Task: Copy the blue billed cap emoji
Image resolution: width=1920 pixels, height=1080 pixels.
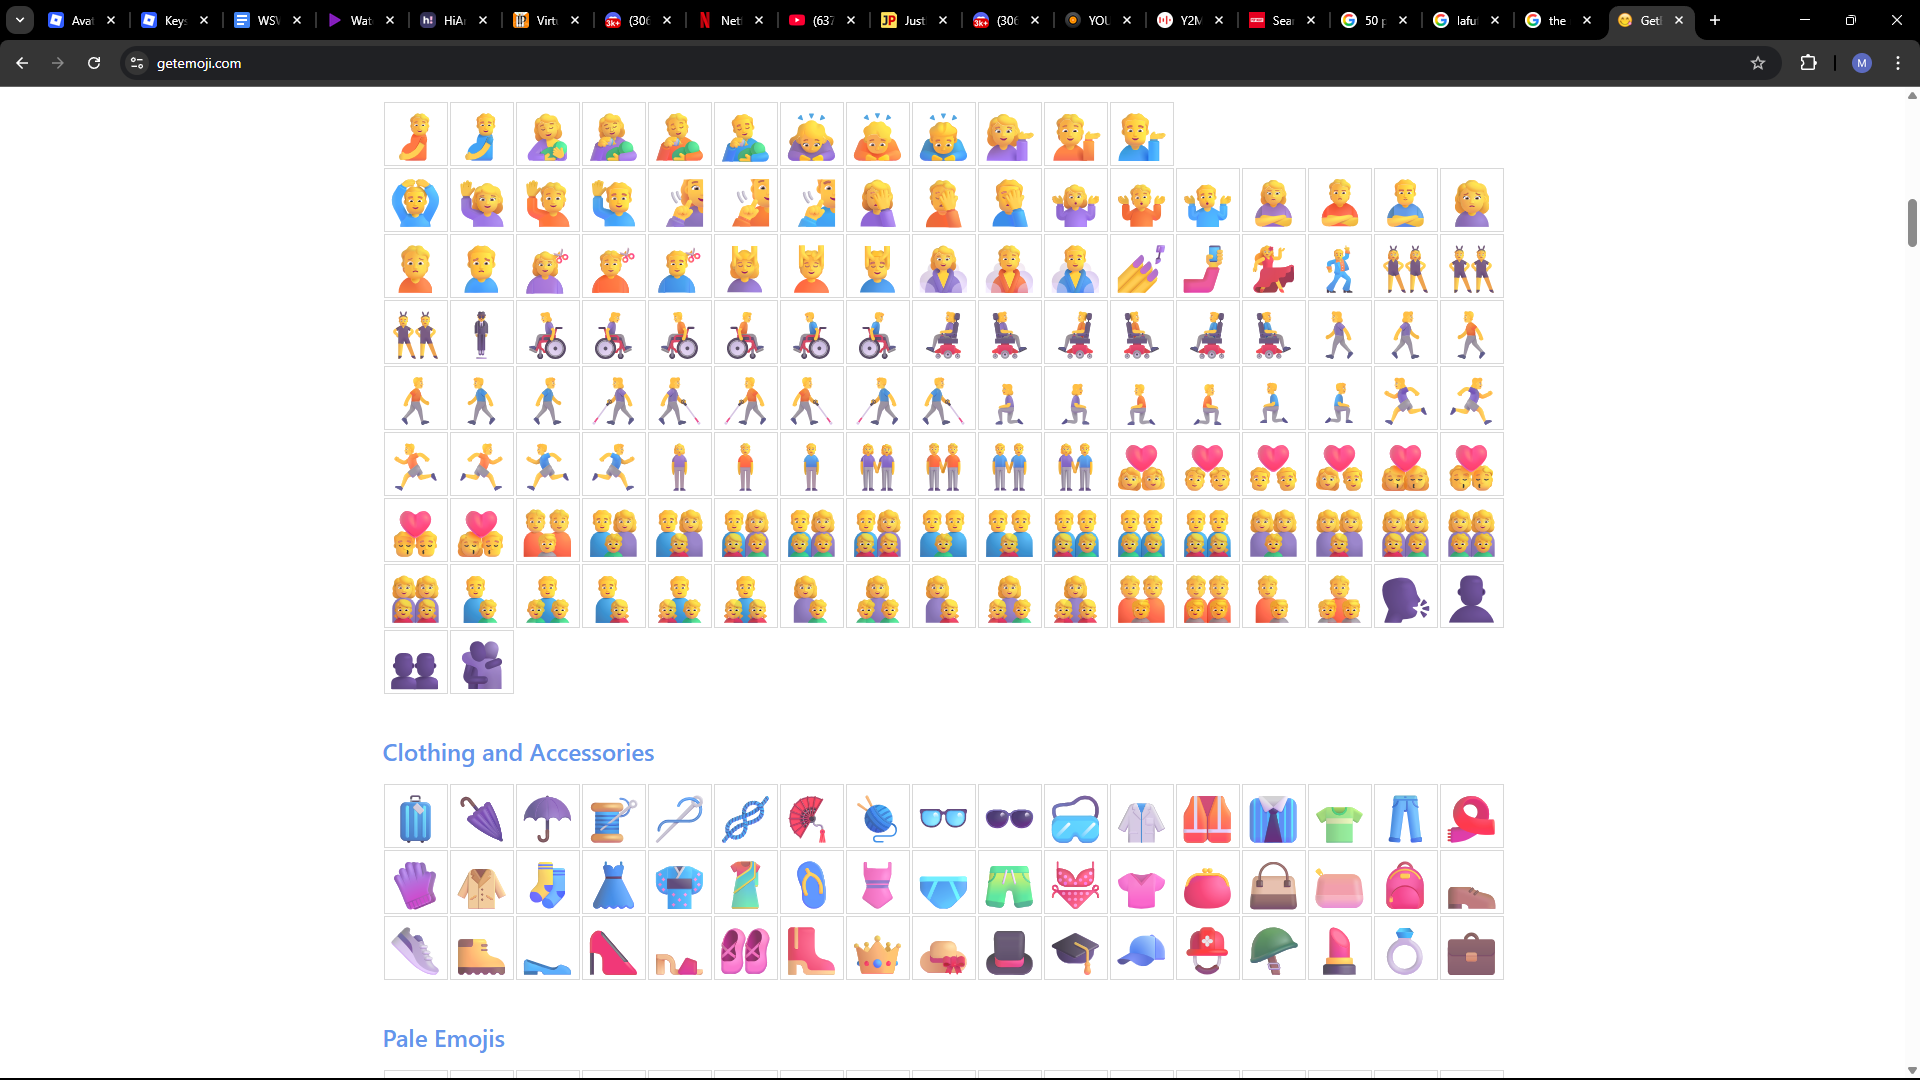Action: click(x=1142, y=949)
